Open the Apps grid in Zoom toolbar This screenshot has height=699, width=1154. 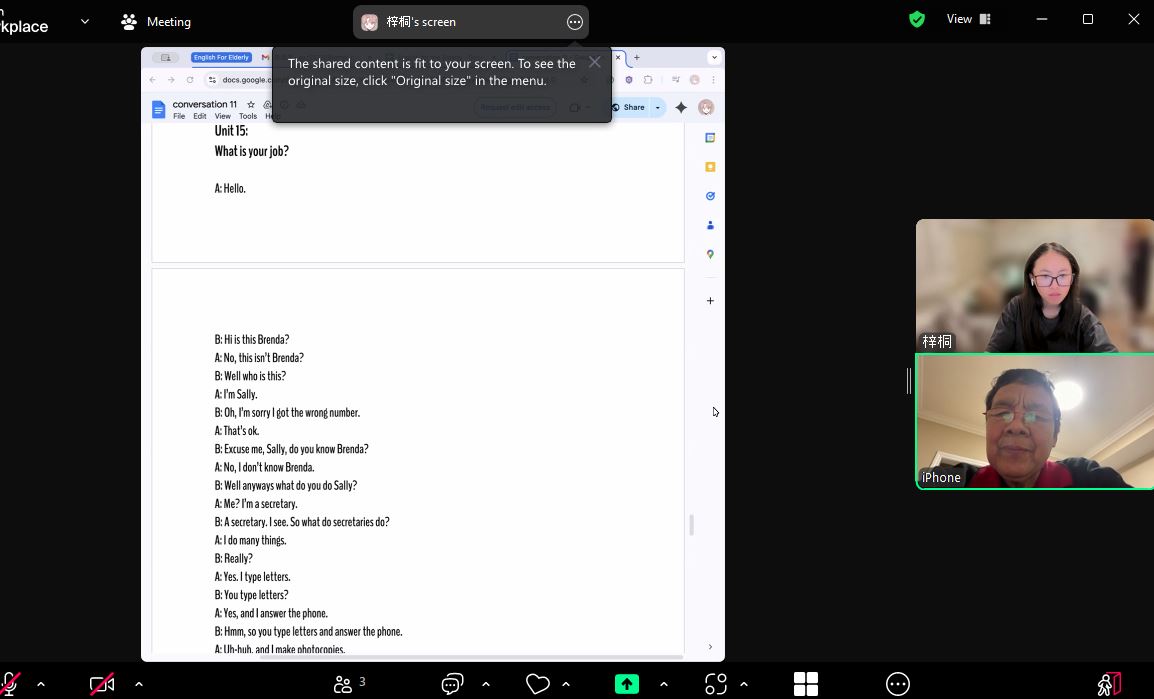tap(806, 684)
